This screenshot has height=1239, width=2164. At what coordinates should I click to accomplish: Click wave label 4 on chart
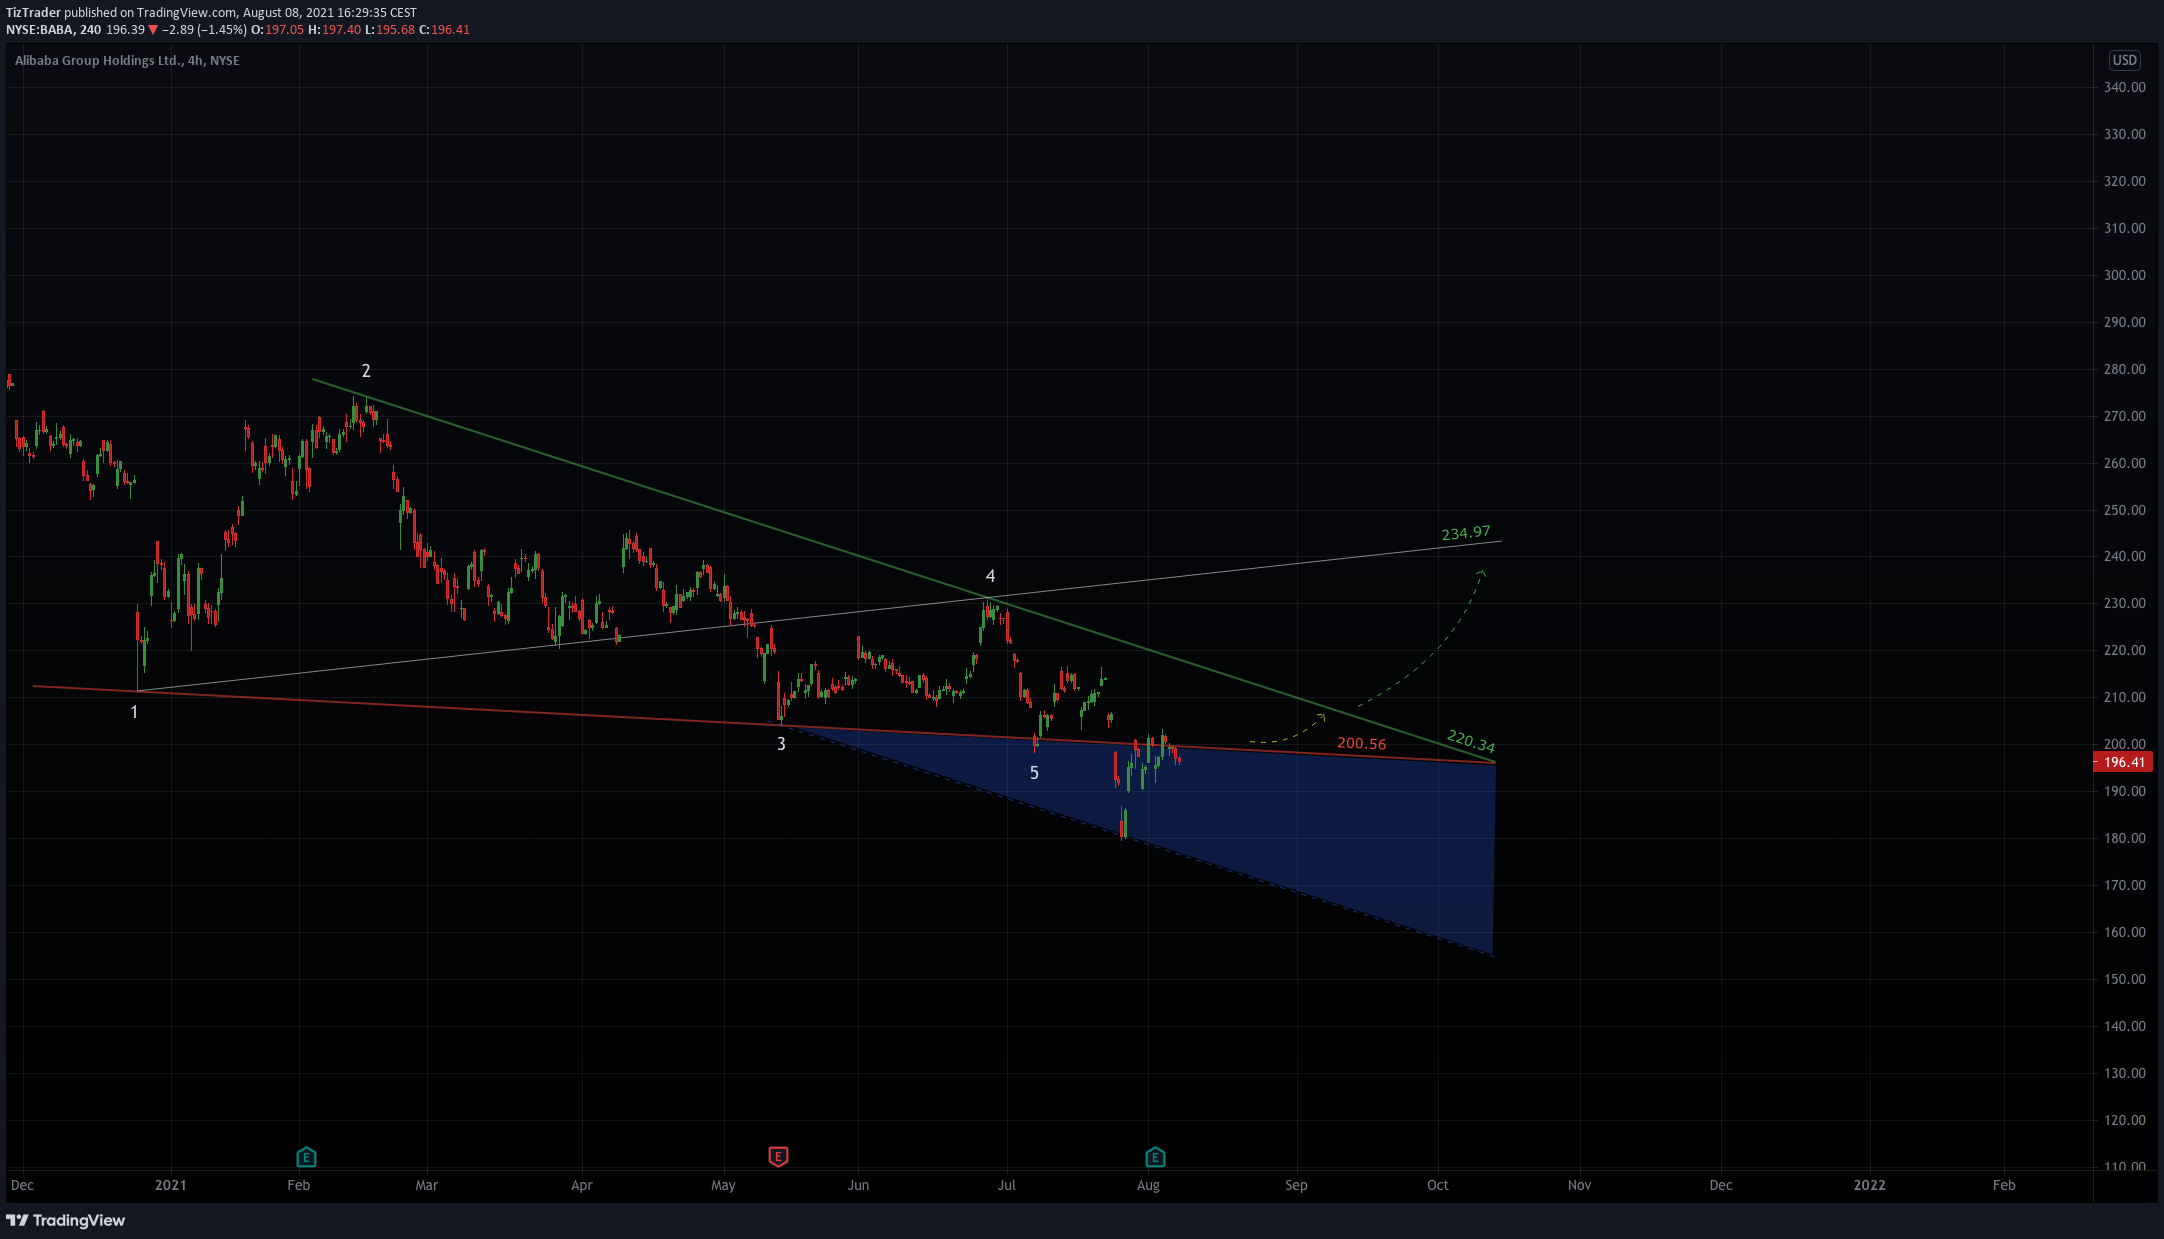(x=990, y=576)
